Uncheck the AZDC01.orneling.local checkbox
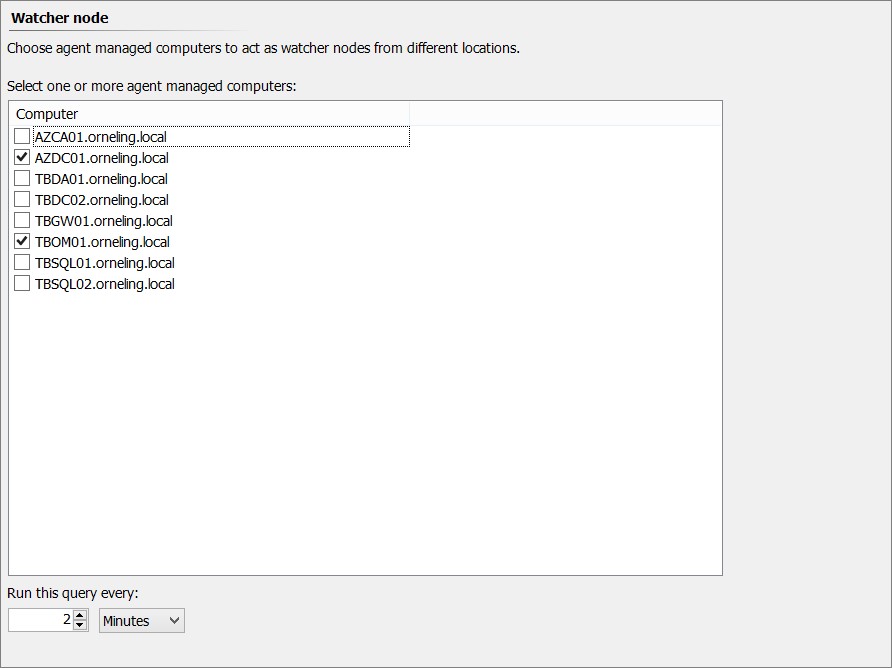Image resolution: width=892 pixels, height=668 pixels. tap(22, 157)
